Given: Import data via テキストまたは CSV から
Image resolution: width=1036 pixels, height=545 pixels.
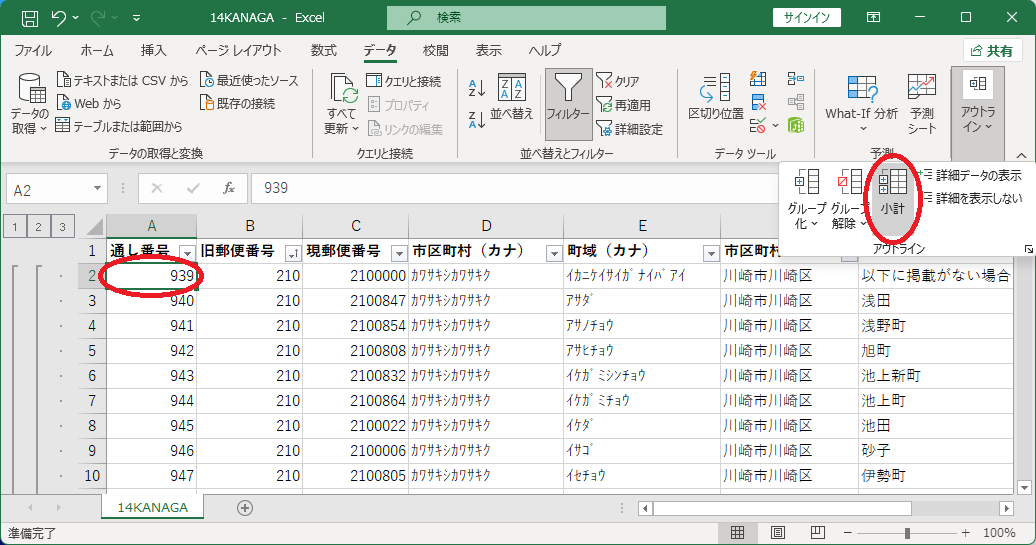Looking at the screenshot, I should click(123, 80).
